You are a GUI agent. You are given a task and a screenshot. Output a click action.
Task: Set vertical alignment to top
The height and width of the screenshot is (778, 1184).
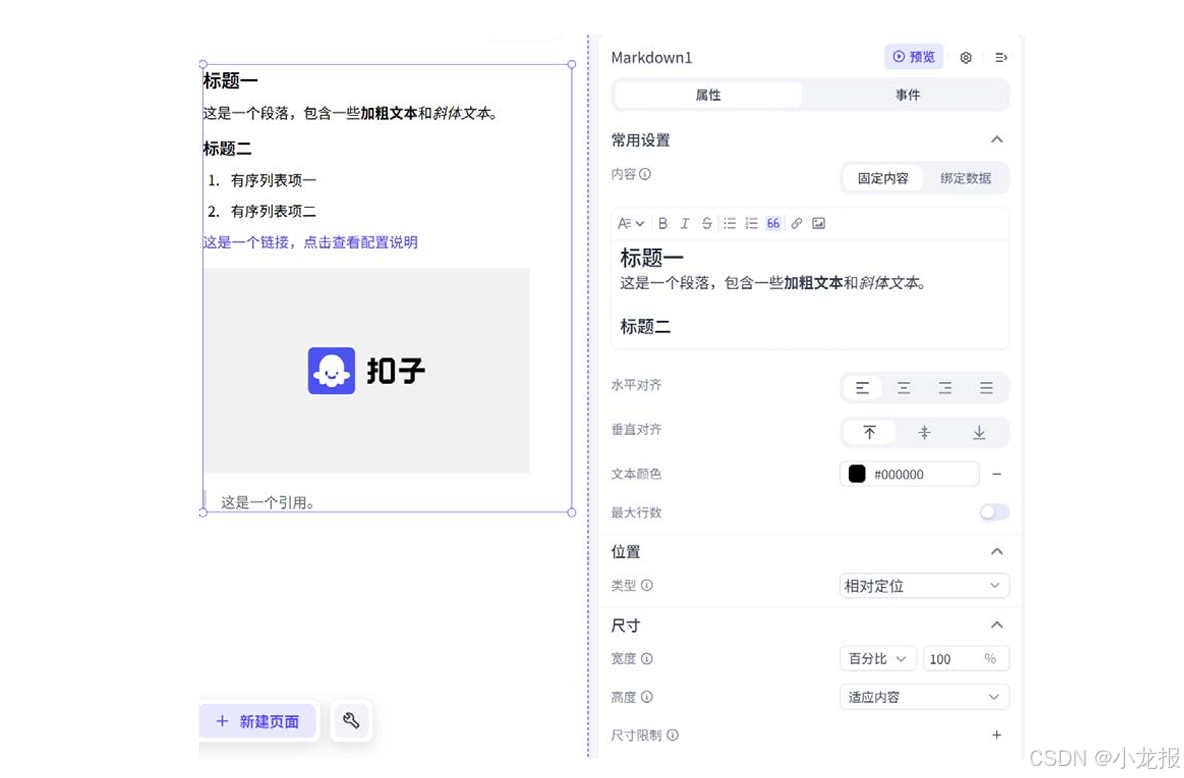[869, 433]
